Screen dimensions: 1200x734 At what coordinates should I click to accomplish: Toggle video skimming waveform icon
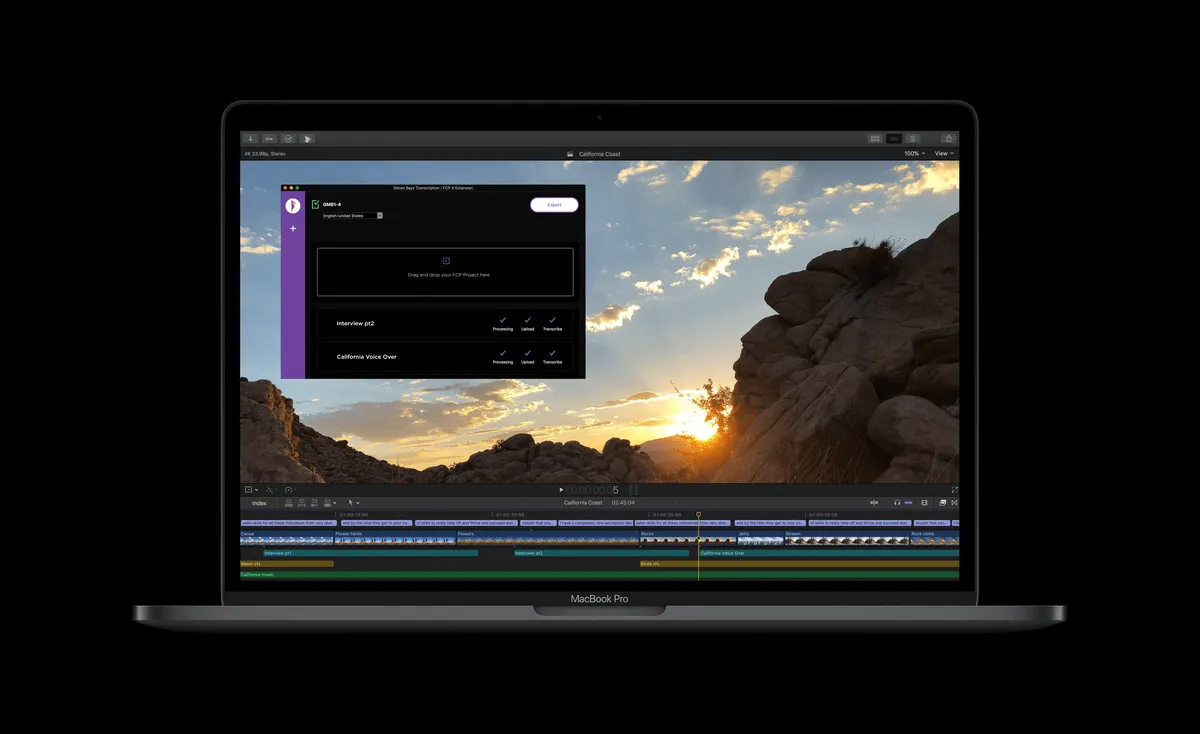pos(874,503)
